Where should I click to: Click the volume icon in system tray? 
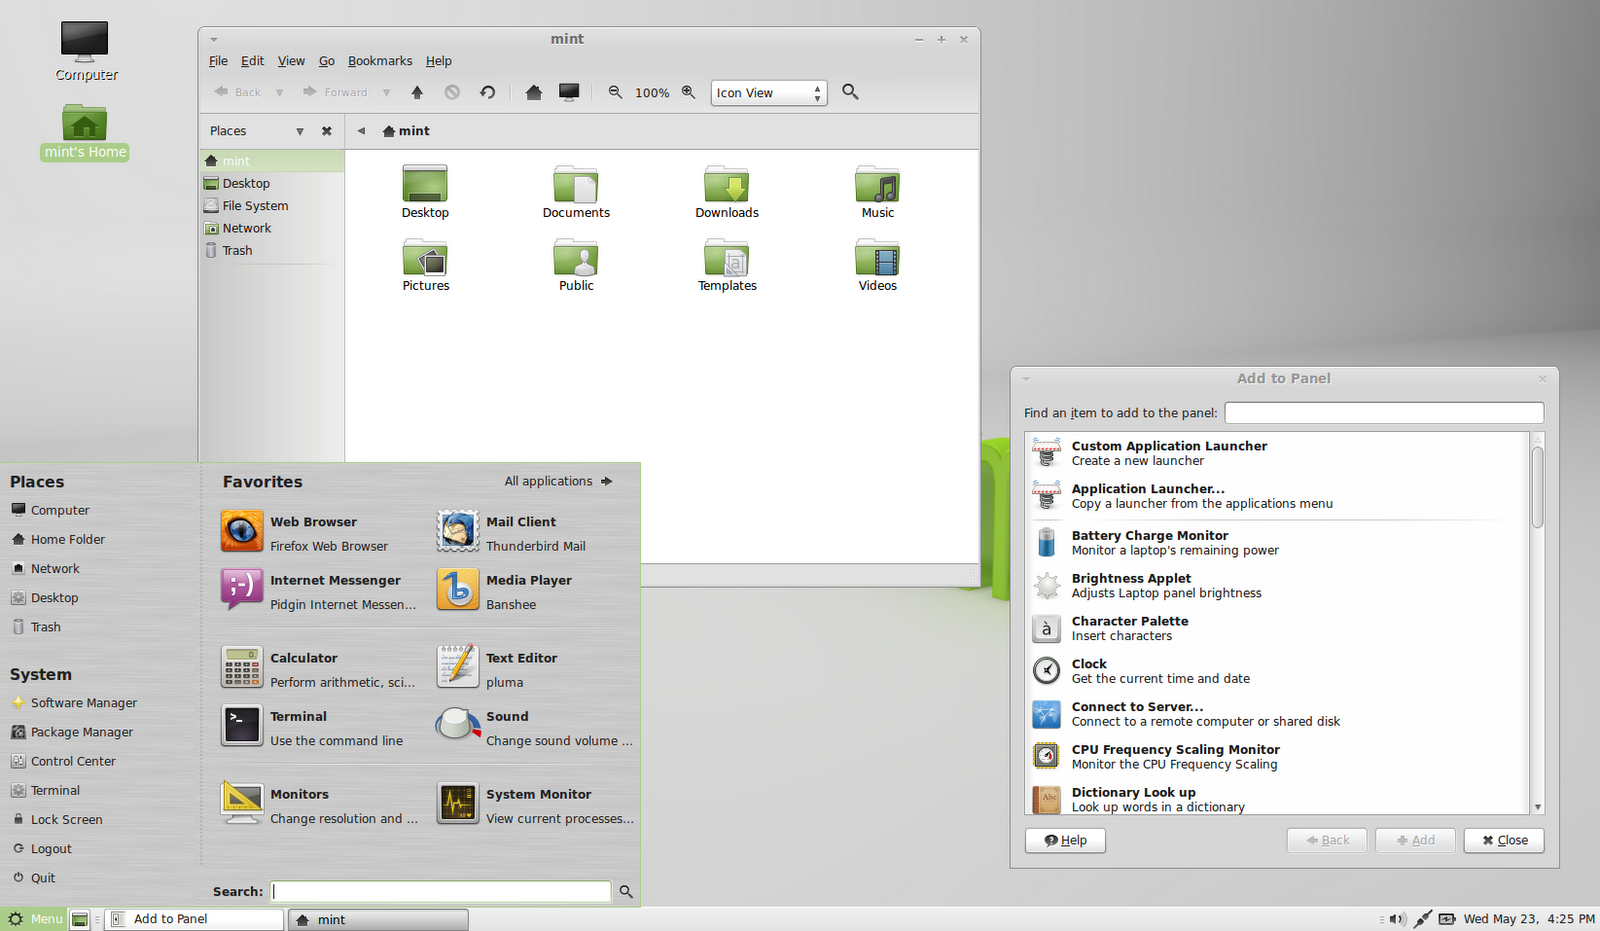(x=1397, y=919)
